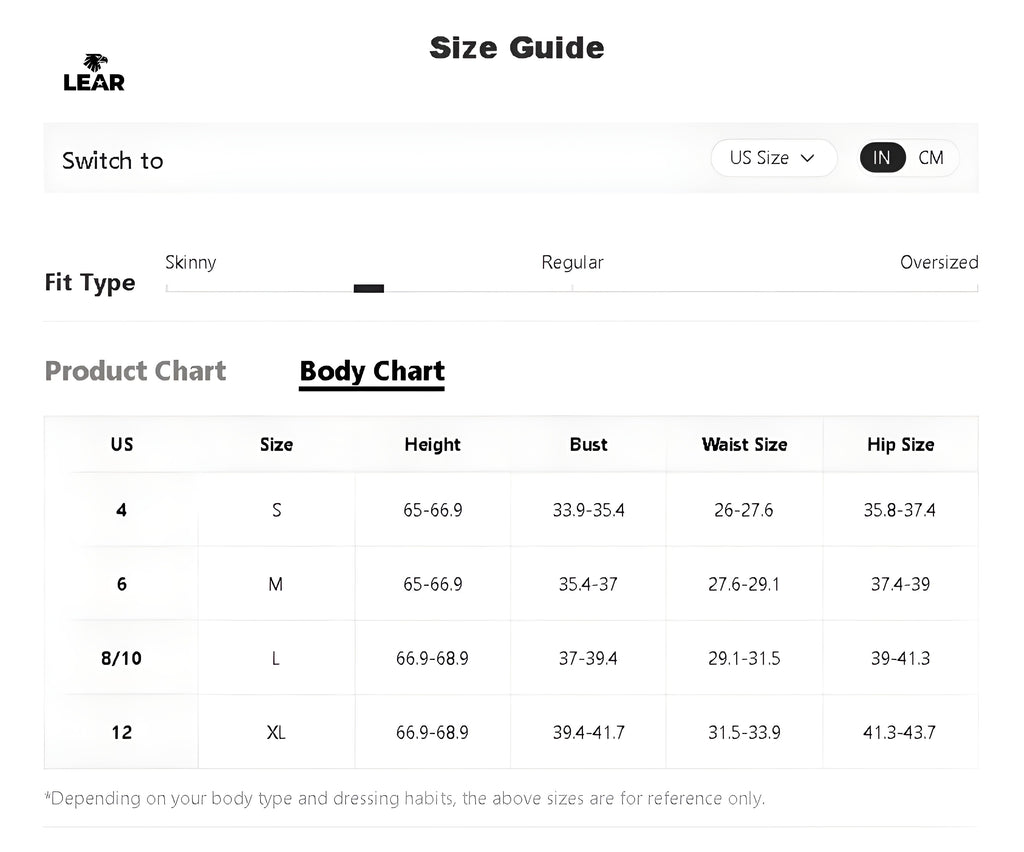Click the Height column header
This screenshot has height=852, width=1024.
coord(432,445)
